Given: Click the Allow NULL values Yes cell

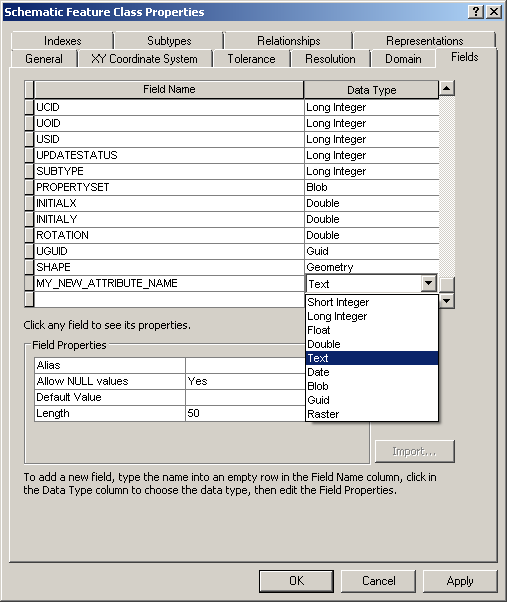Looking at the screenshot, I should (246, 381).
